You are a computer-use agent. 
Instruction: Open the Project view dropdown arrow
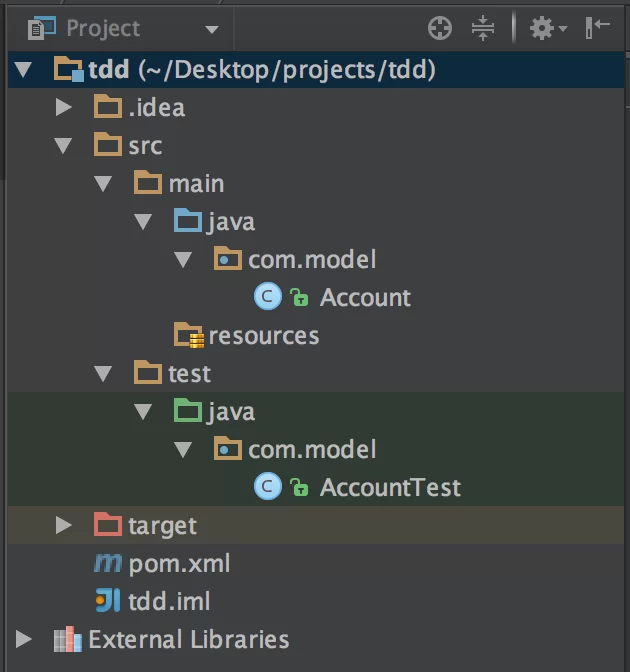(x=212, y=30)
